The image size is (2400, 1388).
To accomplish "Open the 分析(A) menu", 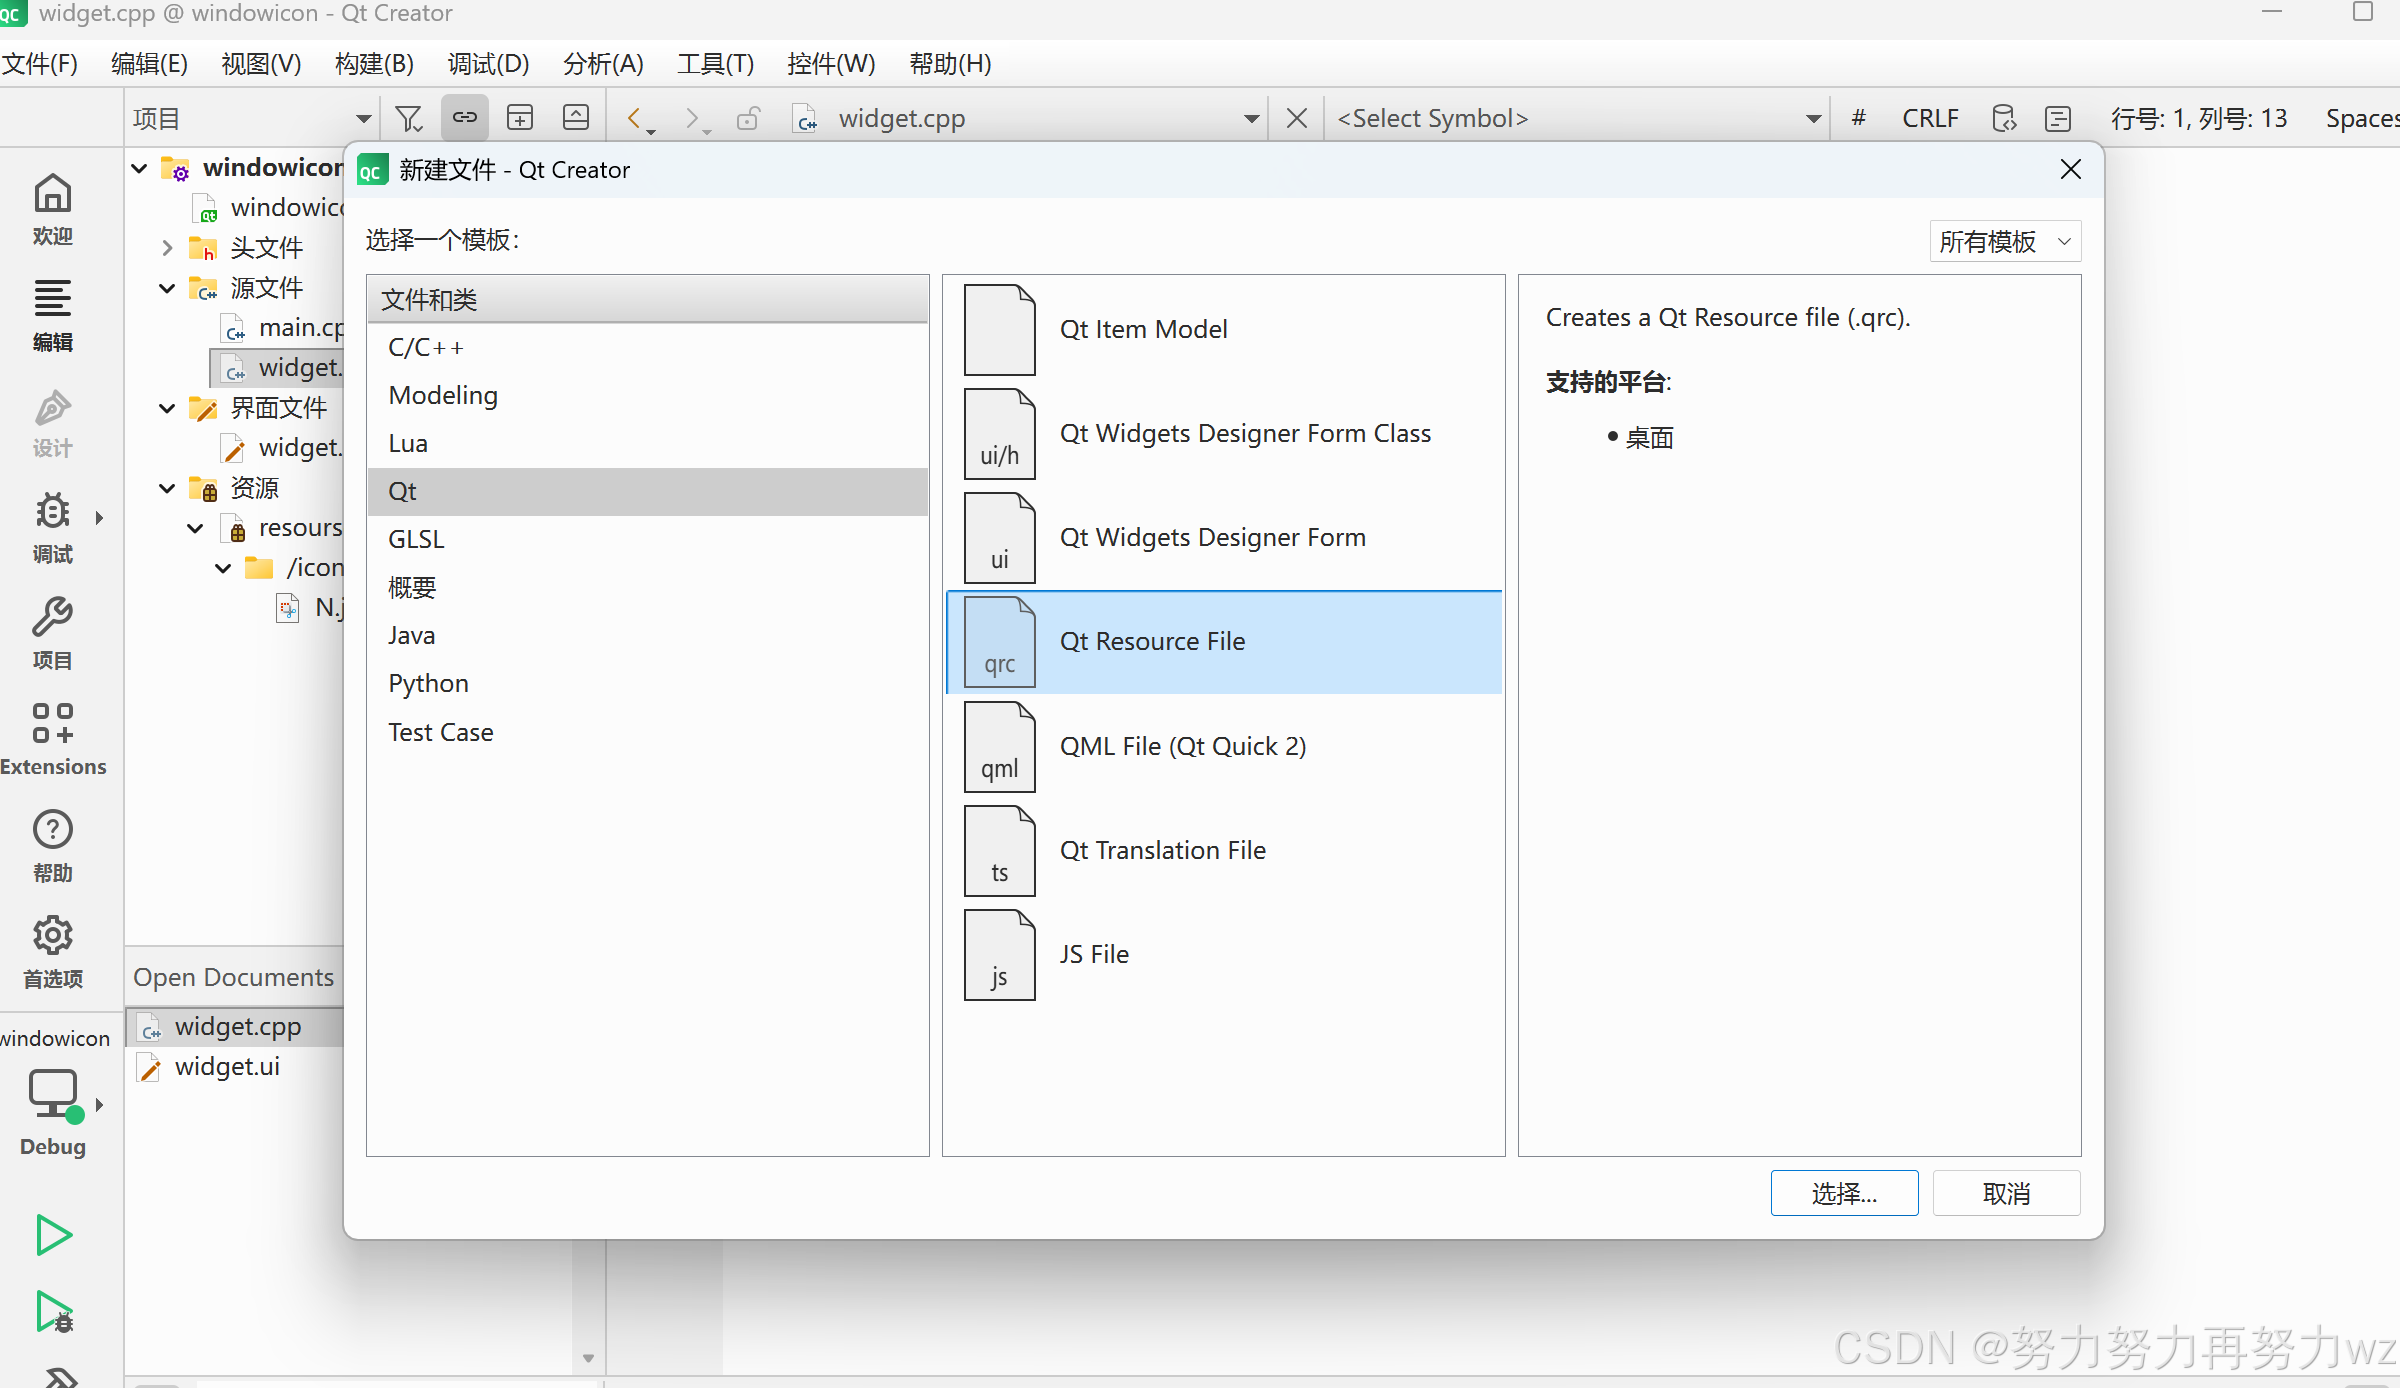I will pos(603,64).
